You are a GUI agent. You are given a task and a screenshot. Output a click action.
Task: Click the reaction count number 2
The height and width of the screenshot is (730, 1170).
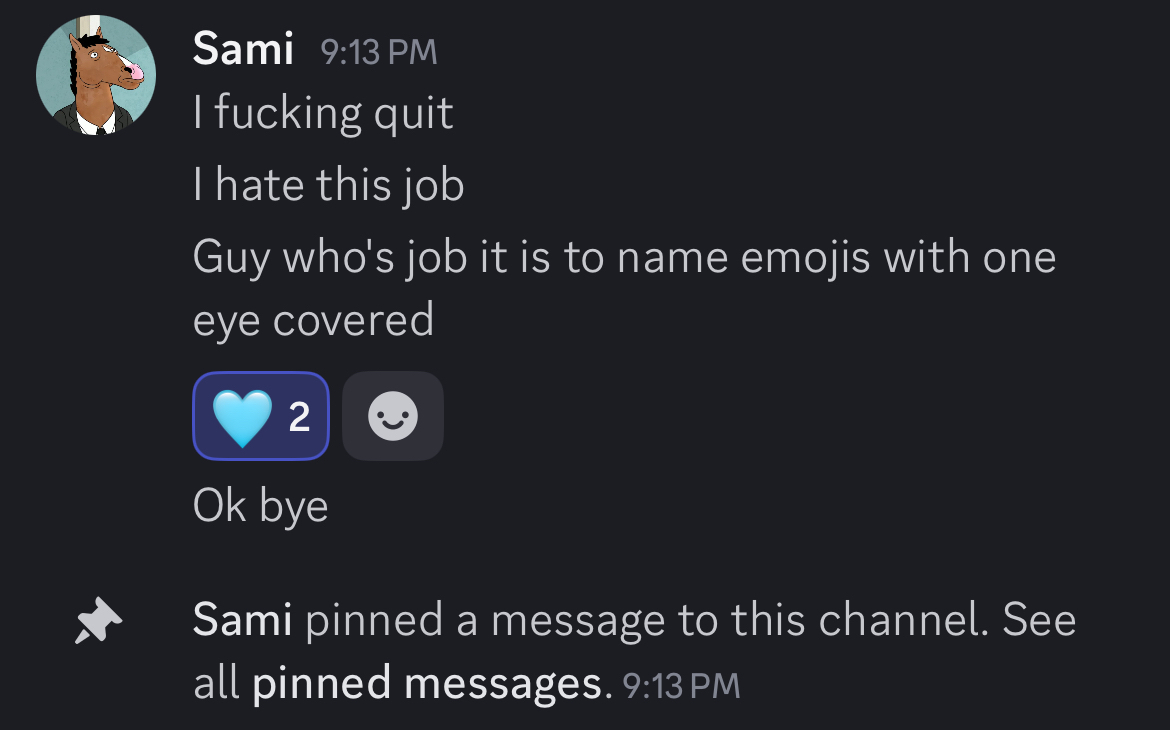299,417
